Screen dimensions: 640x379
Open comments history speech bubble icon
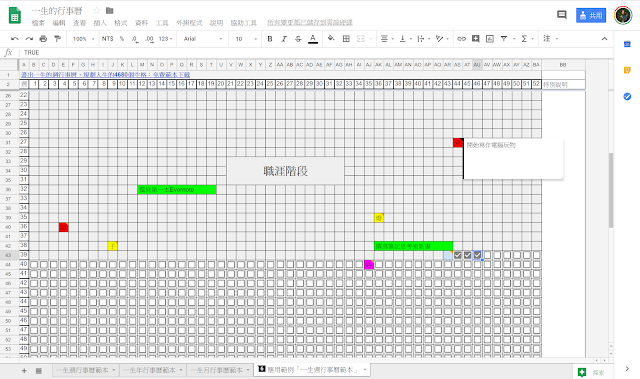[562, 15]
